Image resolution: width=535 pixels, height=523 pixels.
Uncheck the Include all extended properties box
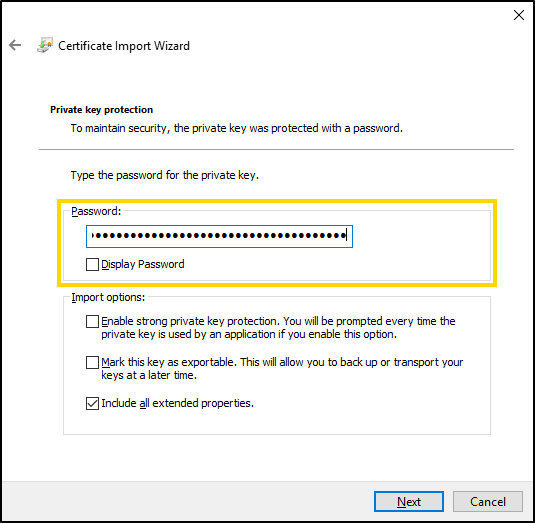[92, 403]
